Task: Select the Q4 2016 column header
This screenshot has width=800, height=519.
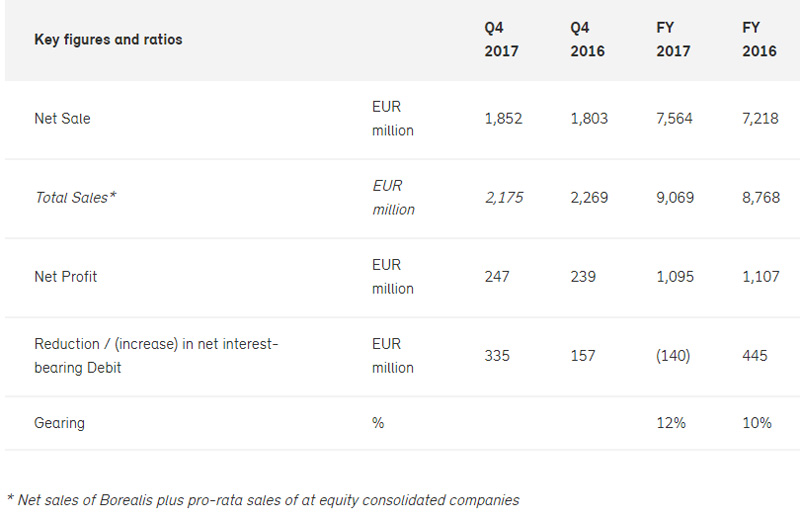Action: (x=587, y=39)
